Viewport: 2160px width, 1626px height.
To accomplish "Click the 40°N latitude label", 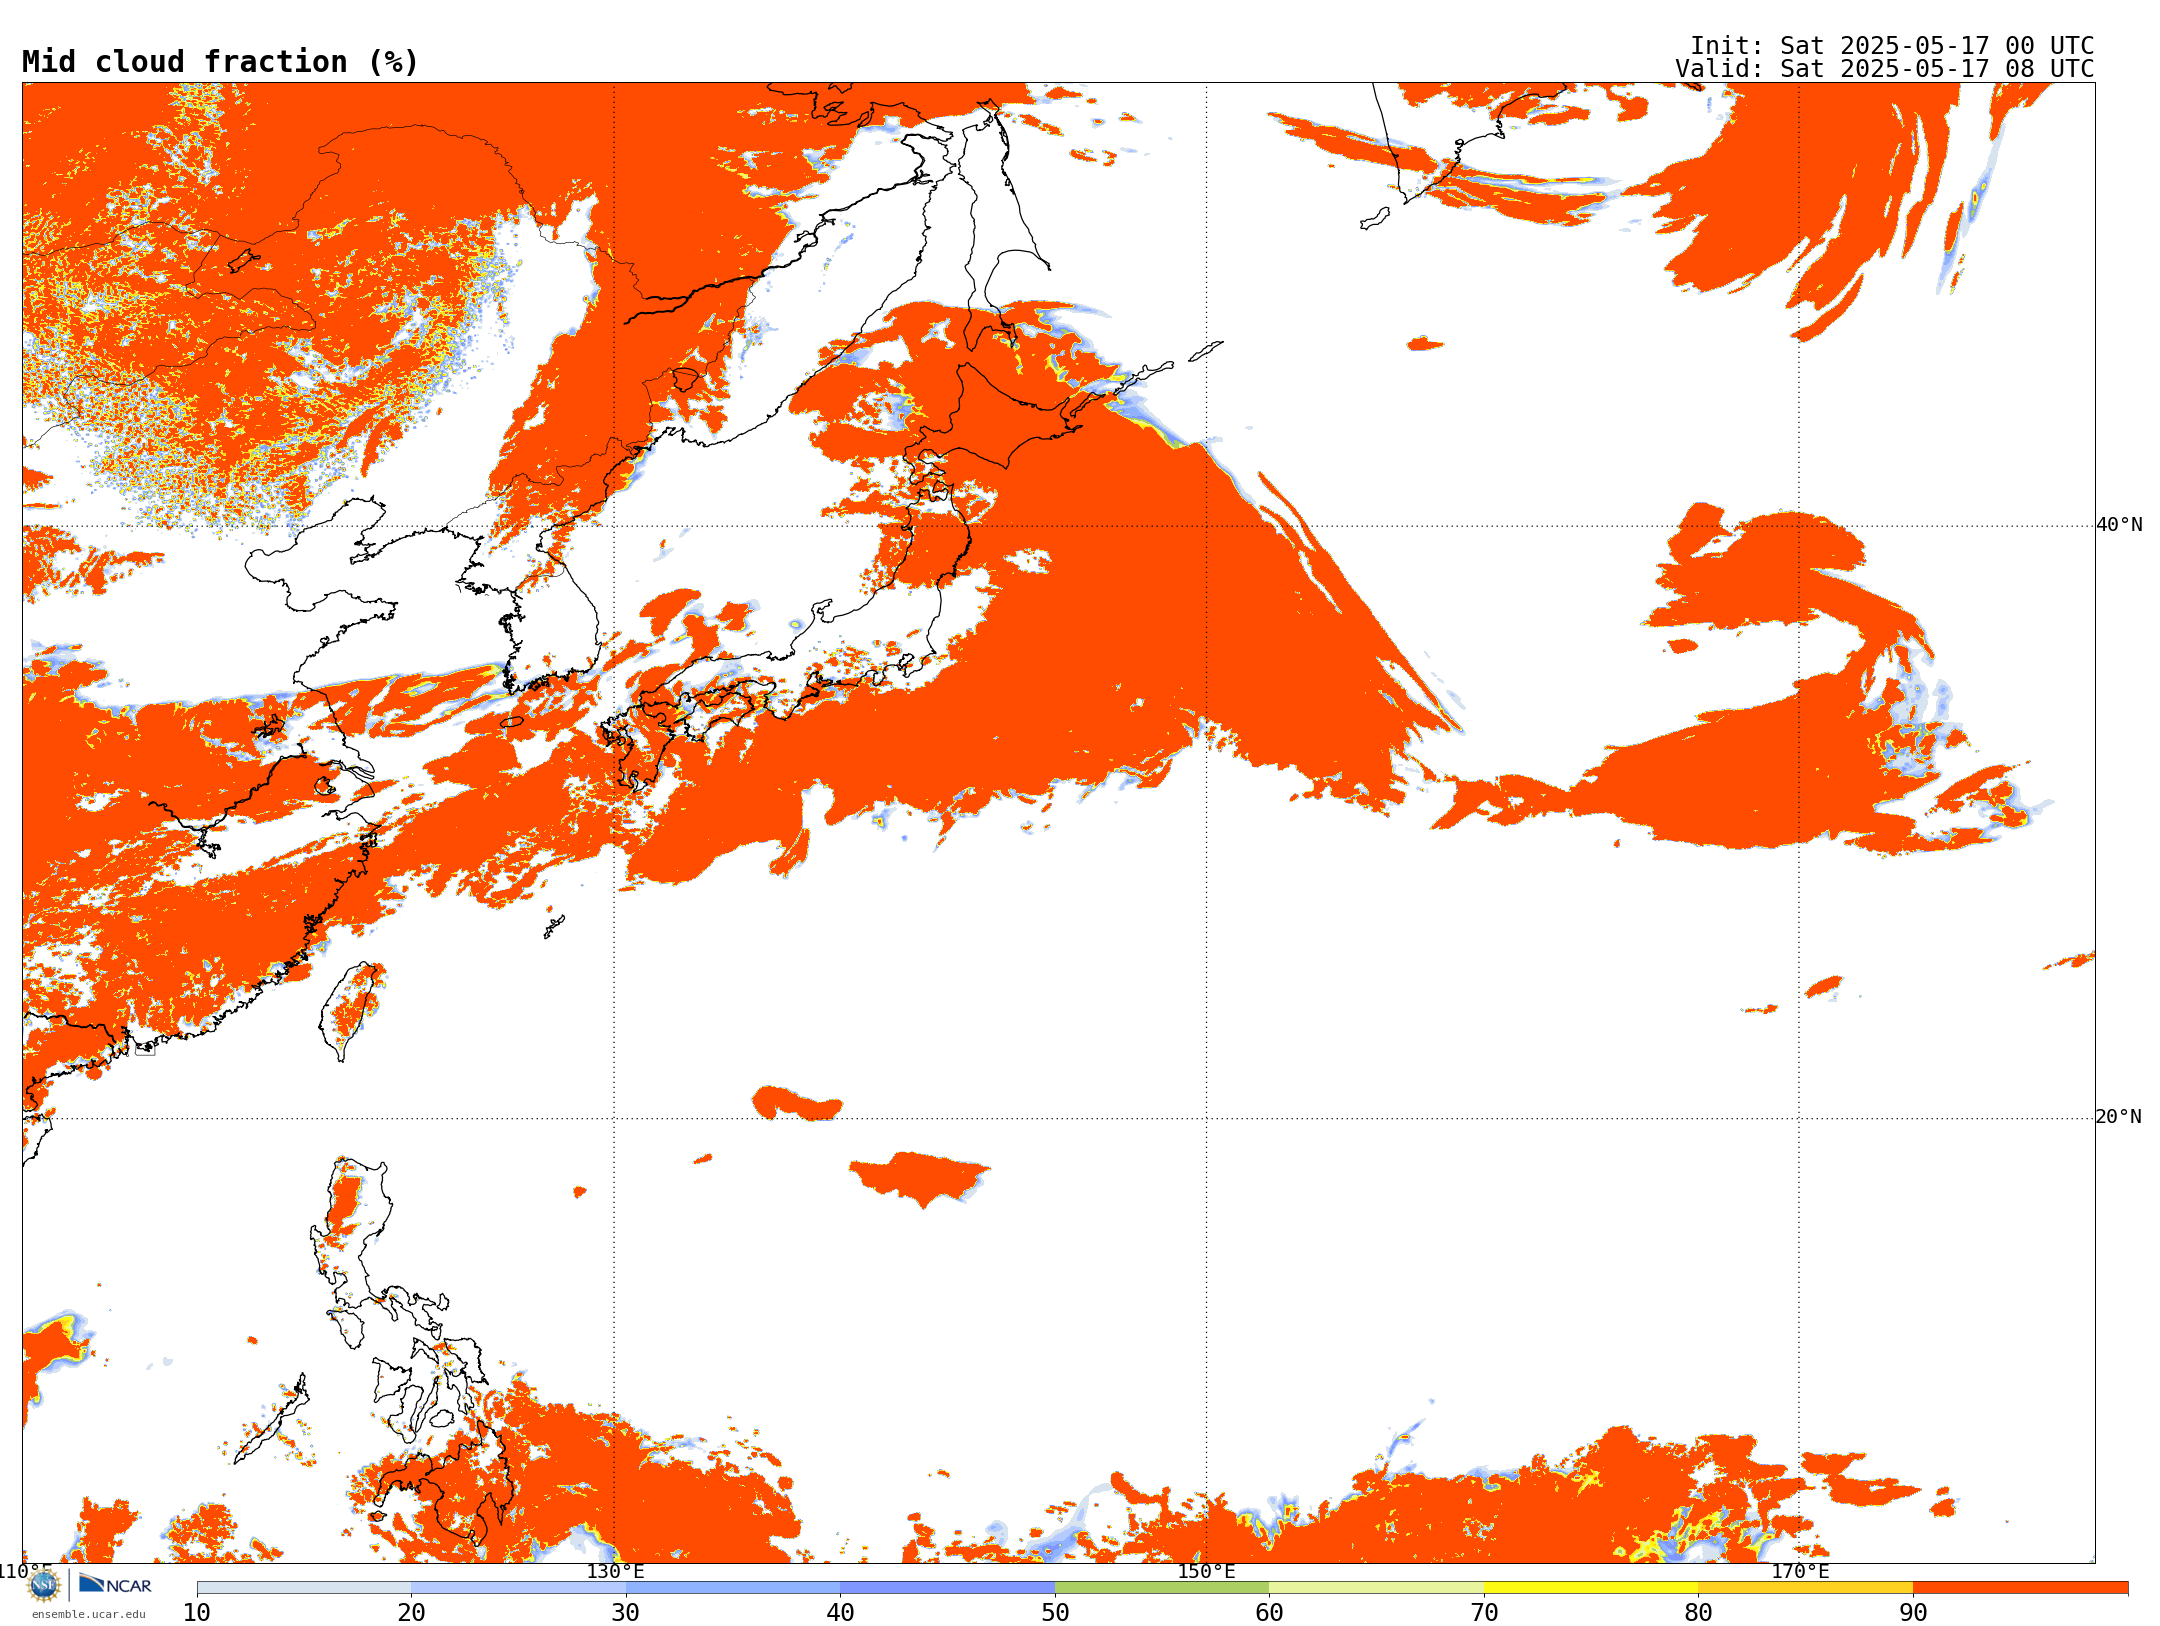I will tap(2119, 525).
